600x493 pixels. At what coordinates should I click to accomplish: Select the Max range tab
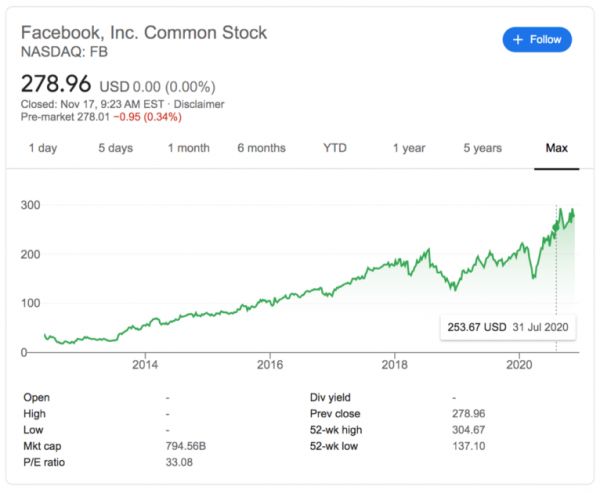(556, 148)
